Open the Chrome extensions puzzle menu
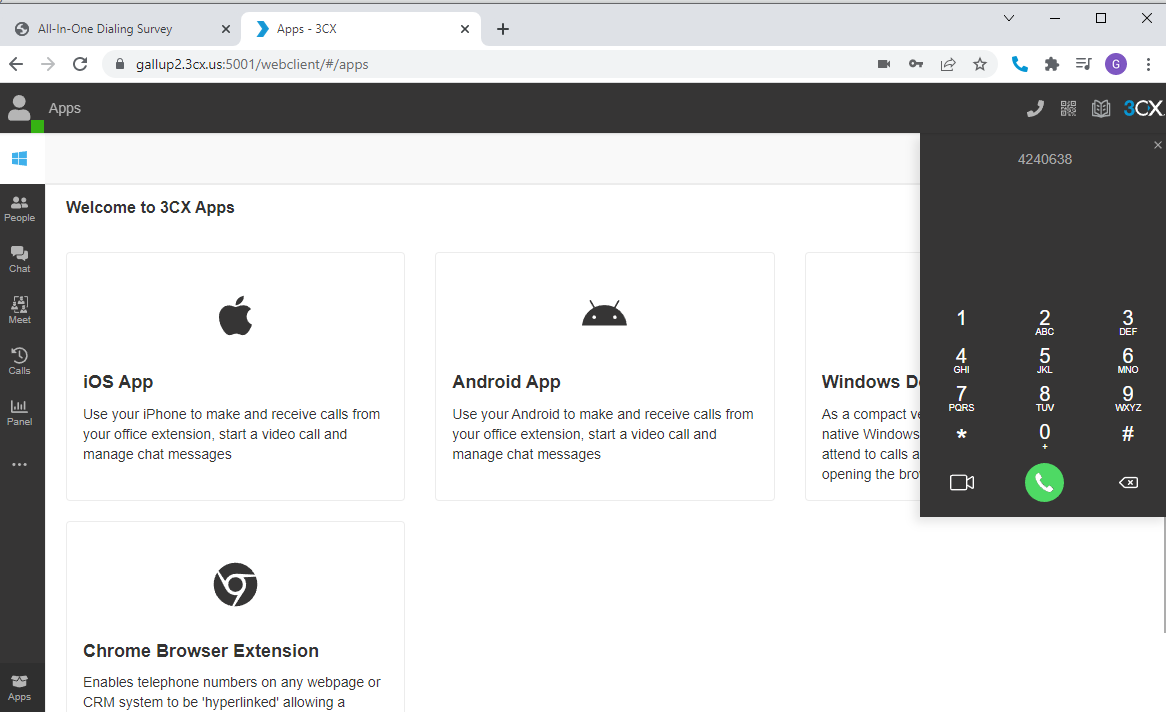 (x=1051, y=65)
